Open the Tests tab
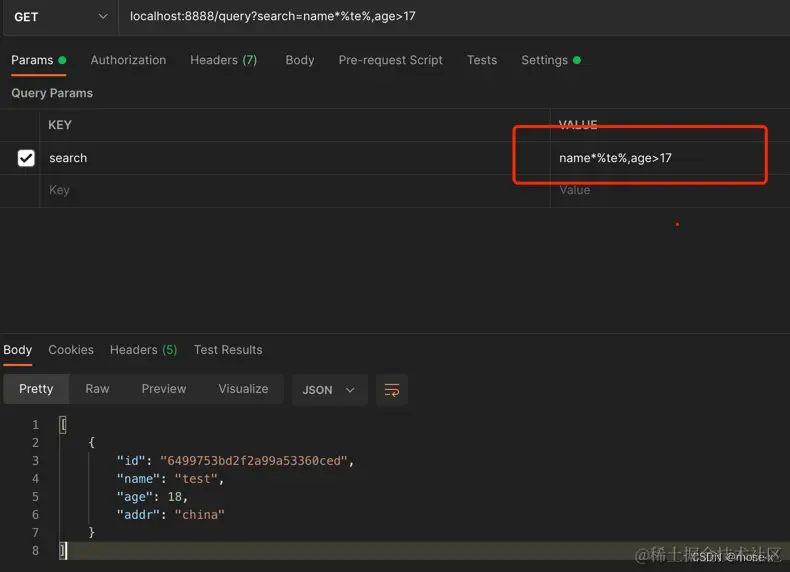790x572 pixels. [482, 60]
